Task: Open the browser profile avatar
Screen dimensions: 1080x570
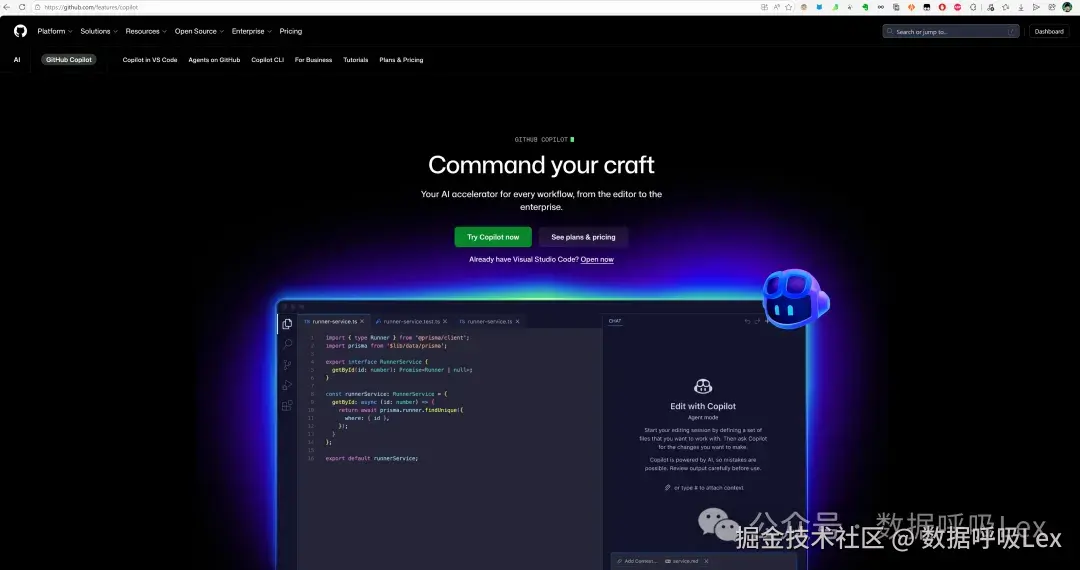Action: [x=1067, y=7]
